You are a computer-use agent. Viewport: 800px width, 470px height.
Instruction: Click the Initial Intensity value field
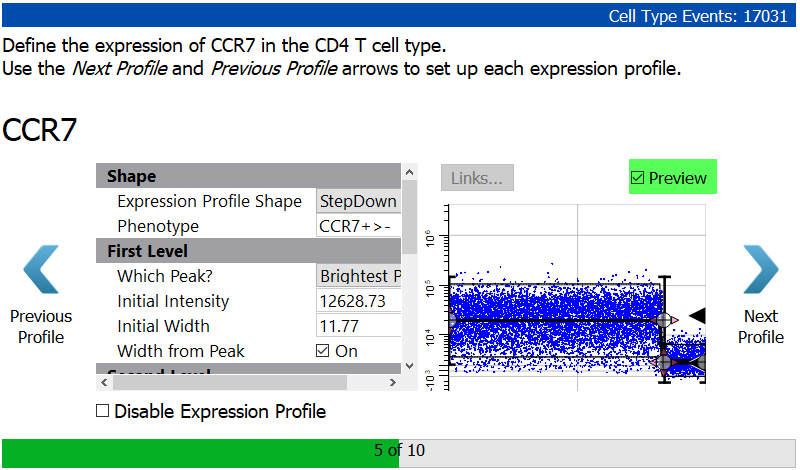(x=358, y=301)
